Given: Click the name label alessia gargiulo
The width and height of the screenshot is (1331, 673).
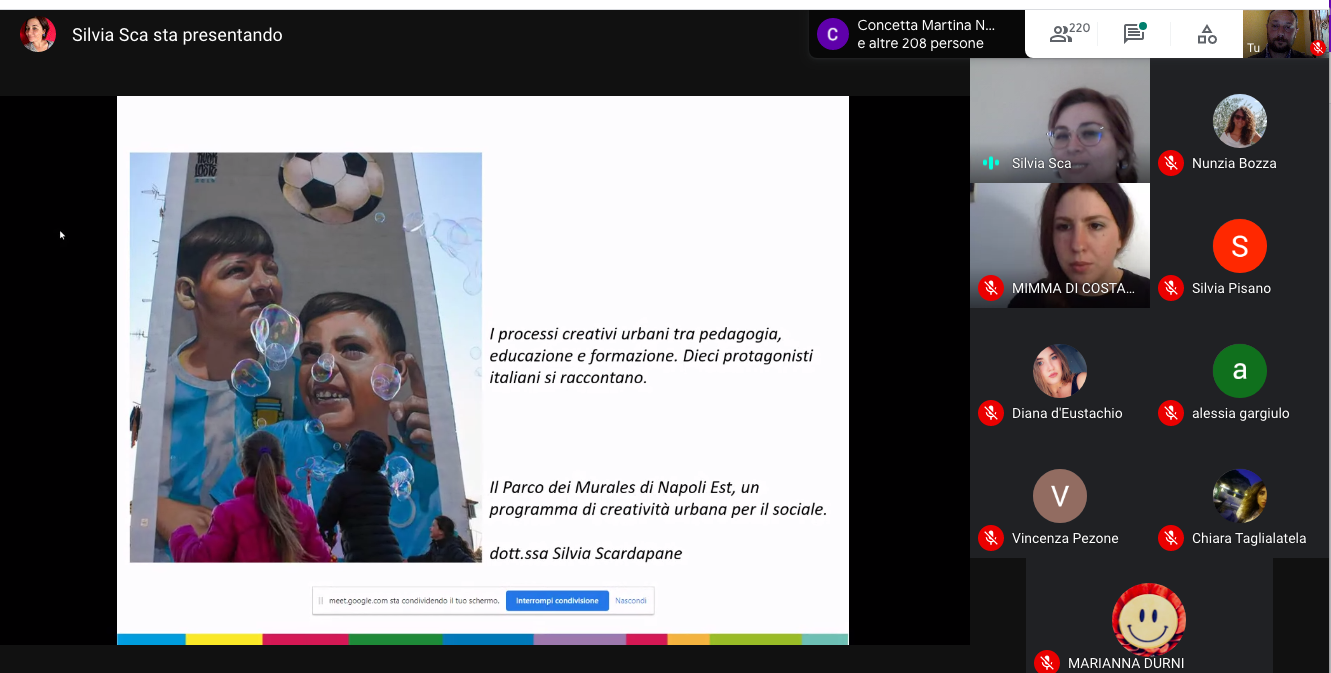Looking at the screenshot, I should point(1241,413).
